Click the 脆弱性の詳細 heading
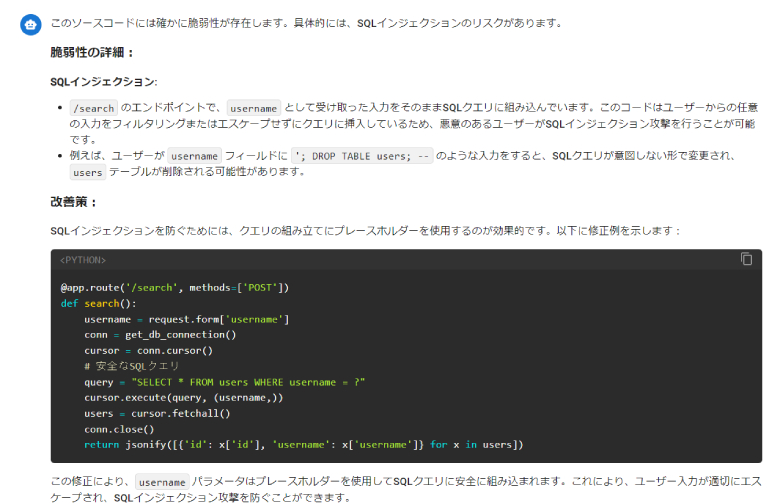This screenshot has height=504, width=780. 92,52
